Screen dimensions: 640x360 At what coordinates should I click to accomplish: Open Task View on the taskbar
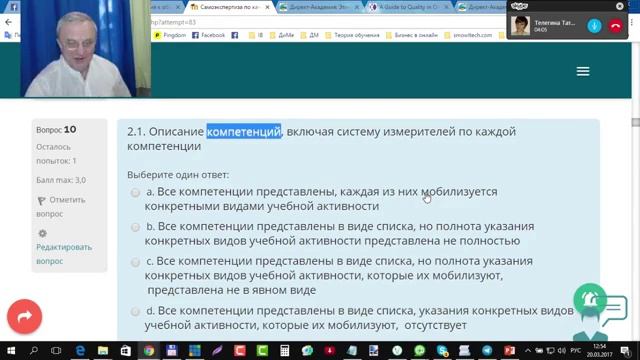(x=56, y=351)
